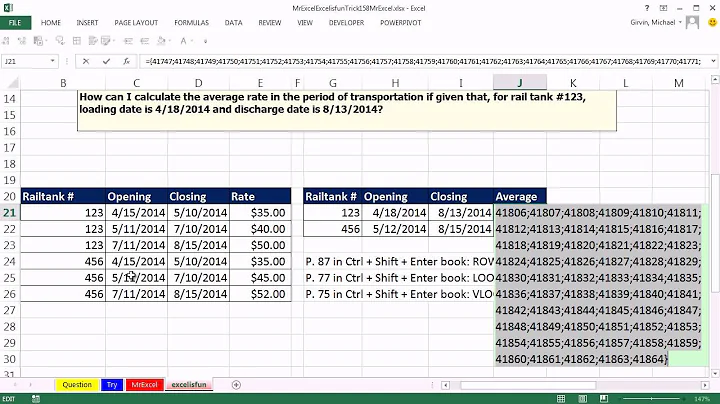Click the Excel application icon in title bar

(8, 8)
